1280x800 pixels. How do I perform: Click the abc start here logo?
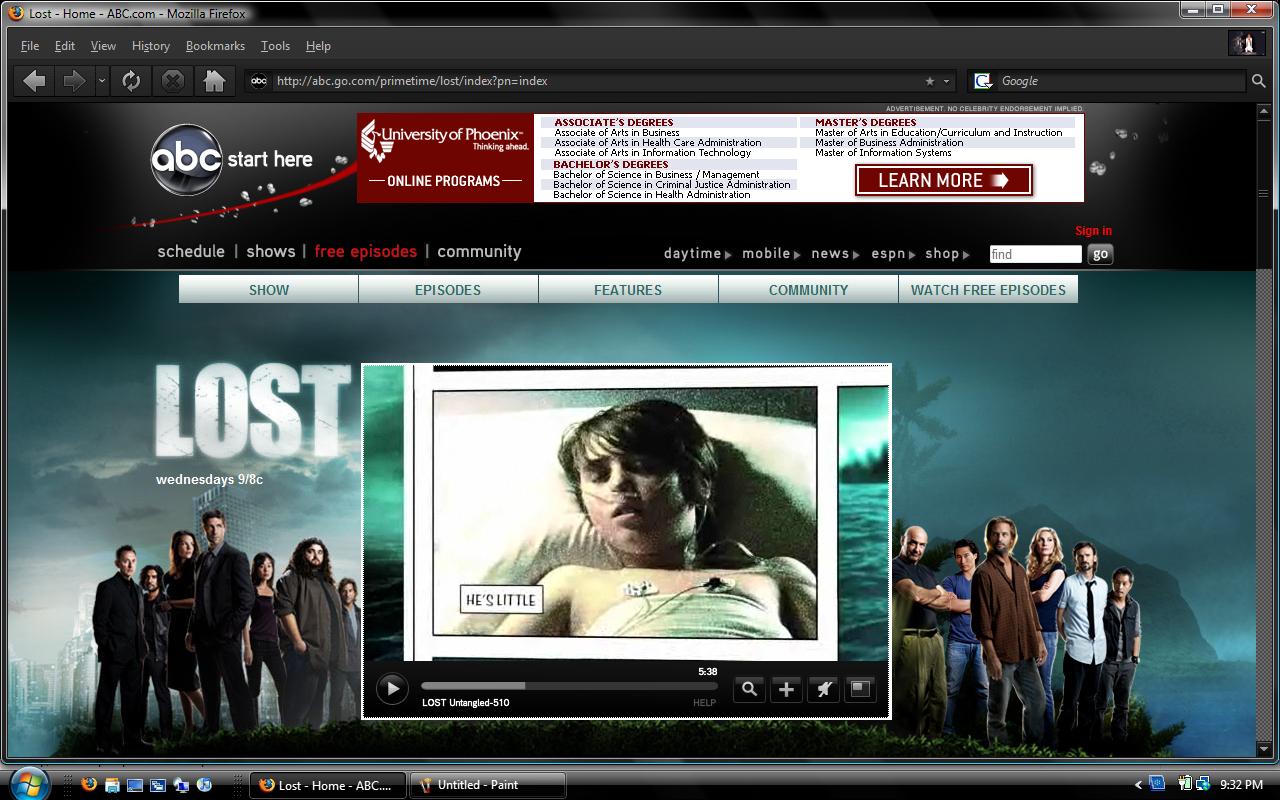point(231,159)
